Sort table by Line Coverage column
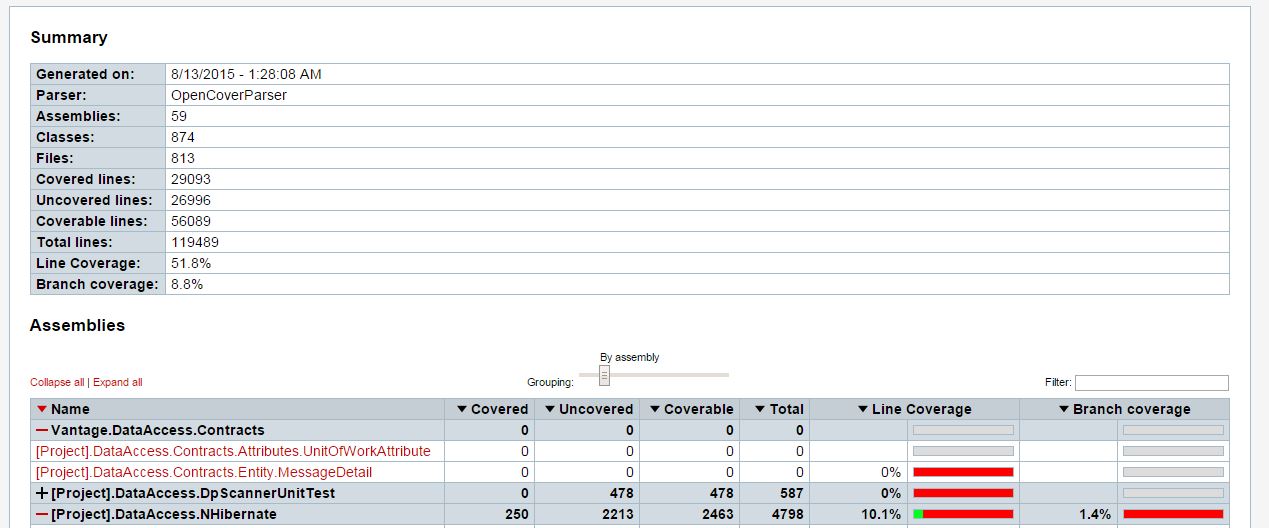This screenshot has height=528, width=1269. [x=915, y=409]
